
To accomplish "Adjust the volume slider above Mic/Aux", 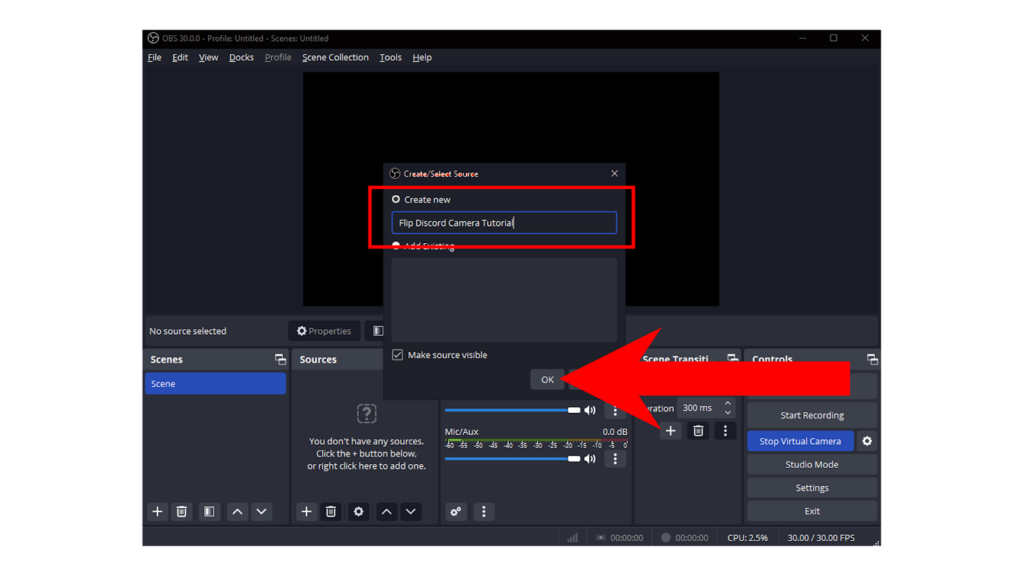I will [x=513, y=410].
